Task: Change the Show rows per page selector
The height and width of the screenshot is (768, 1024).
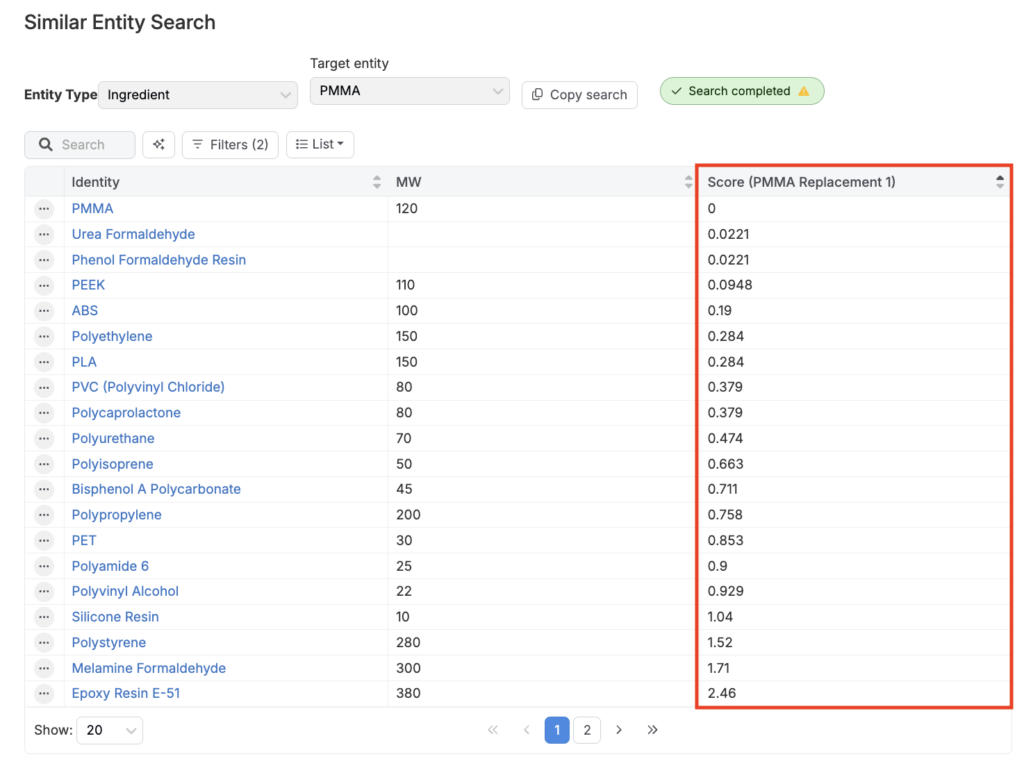Action: pyautogui.click(x=110, y=730)
